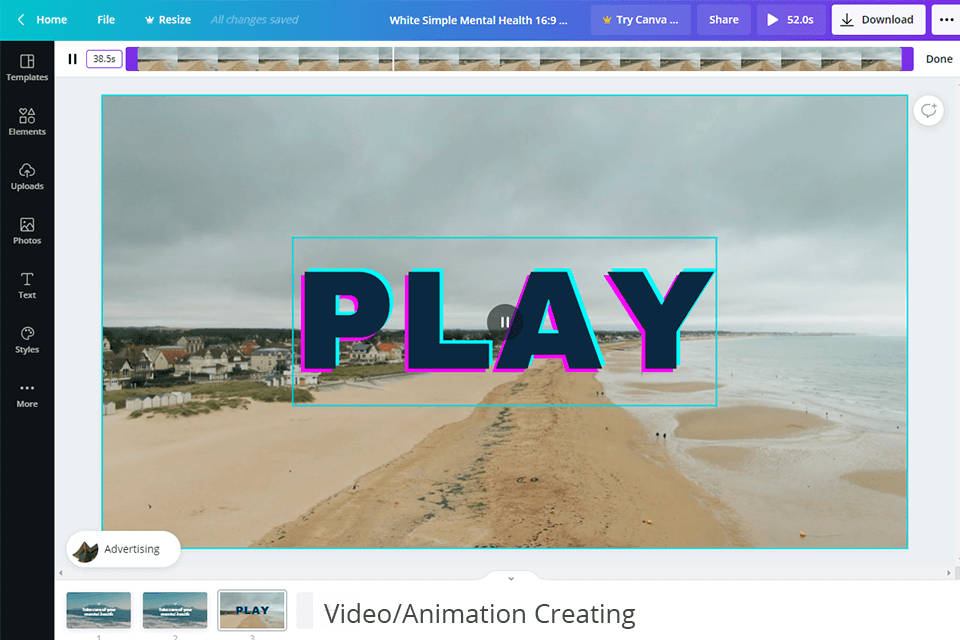
Task: Pause the video using the center overlay button
Action: pyautogui.click(x=504, y=322)
